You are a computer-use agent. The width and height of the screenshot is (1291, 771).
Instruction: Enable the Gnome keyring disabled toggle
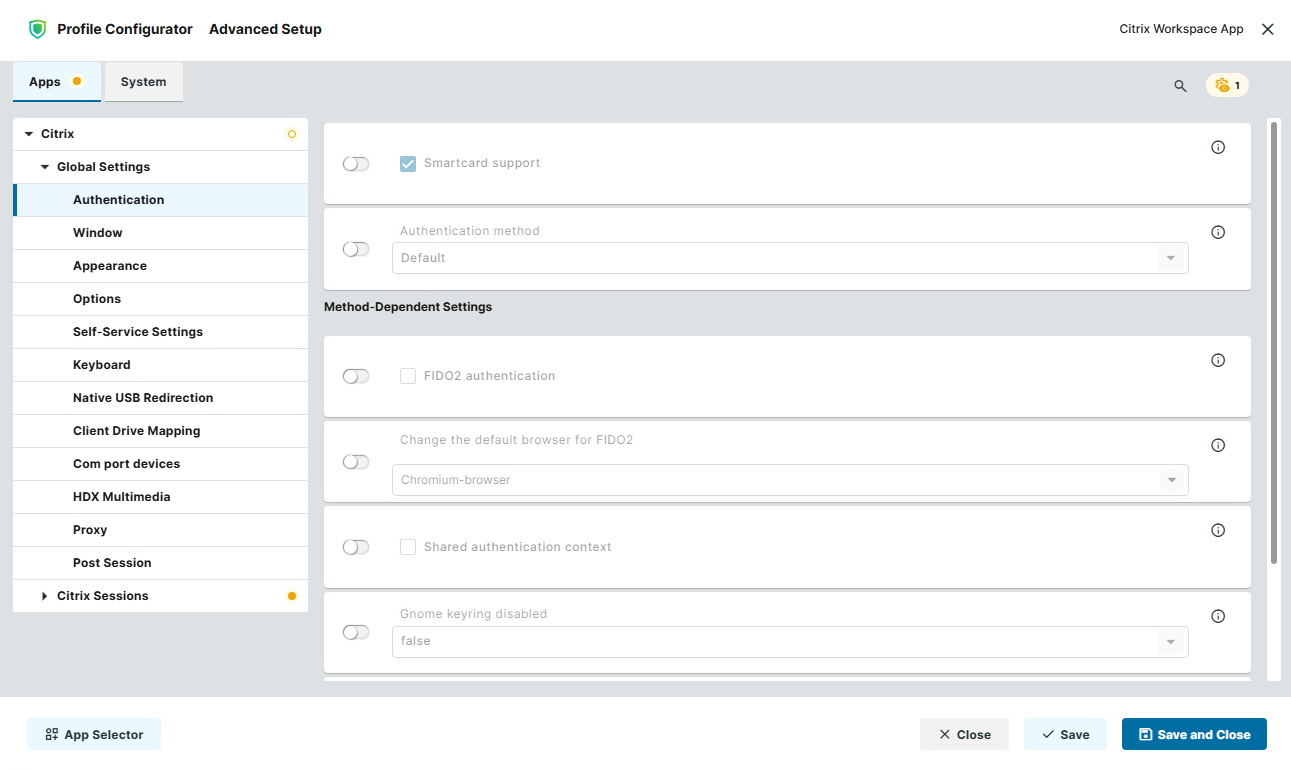pos(356,632)
